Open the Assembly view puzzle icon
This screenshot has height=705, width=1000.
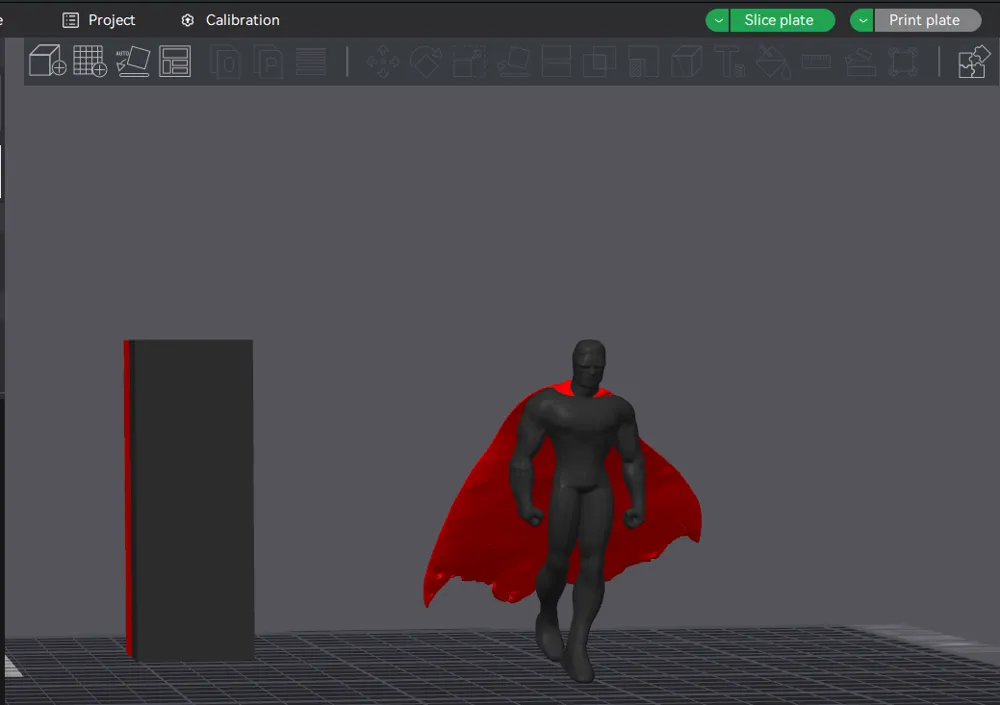click(x=974, y=61)
